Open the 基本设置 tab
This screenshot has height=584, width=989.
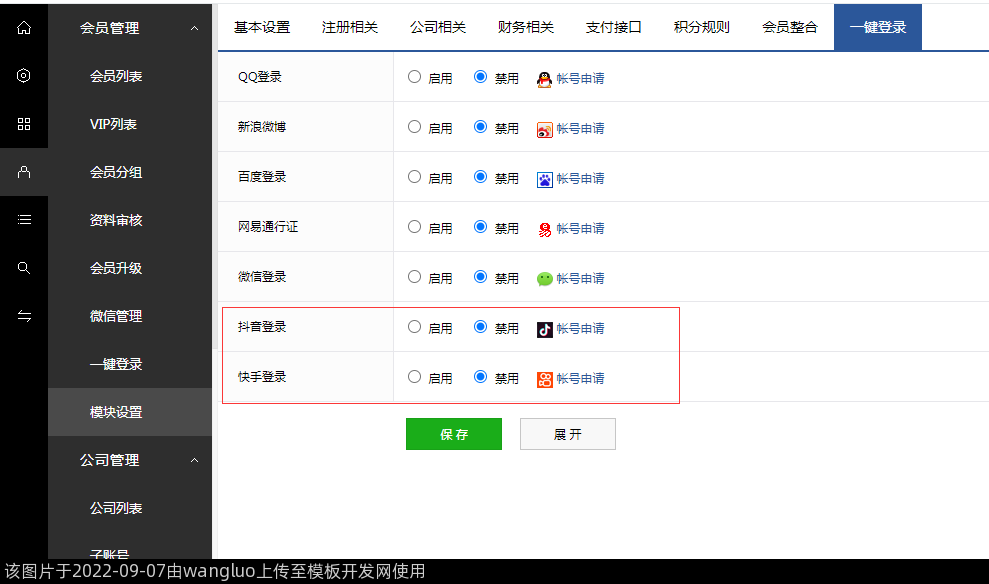[262, 27]
